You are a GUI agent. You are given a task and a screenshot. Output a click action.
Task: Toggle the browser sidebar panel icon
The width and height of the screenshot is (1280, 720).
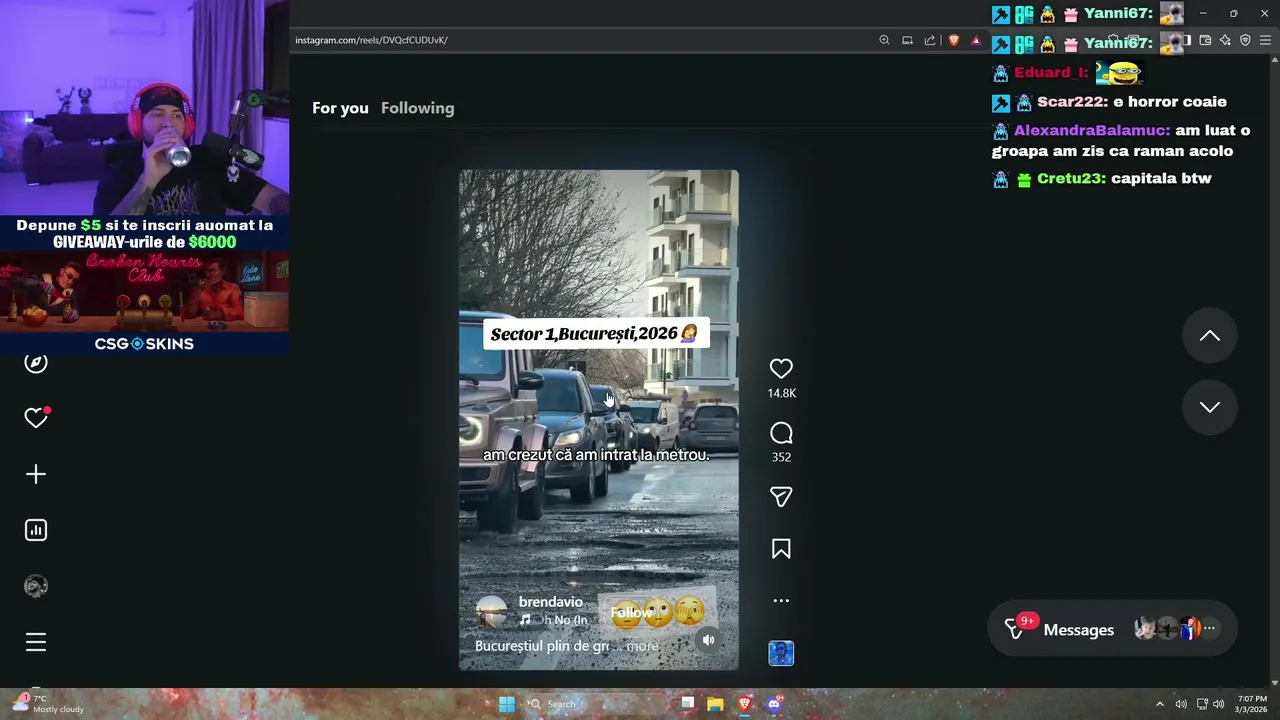1186,40
